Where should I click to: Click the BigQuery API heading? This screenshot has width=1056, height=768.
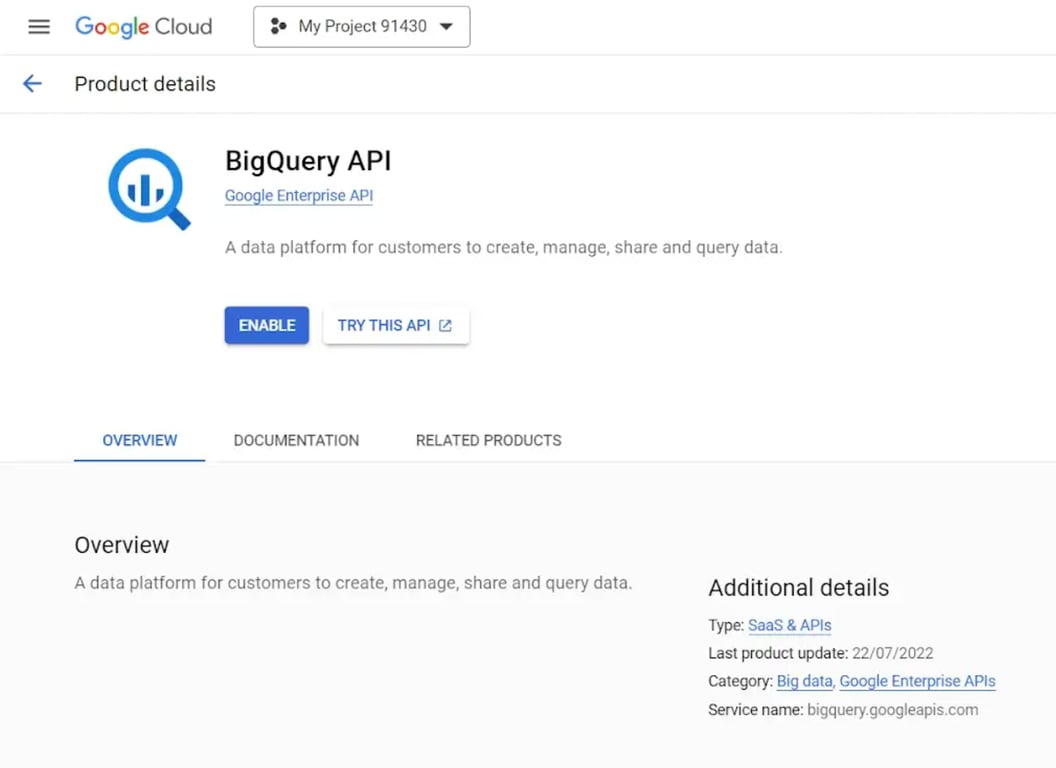308,162
